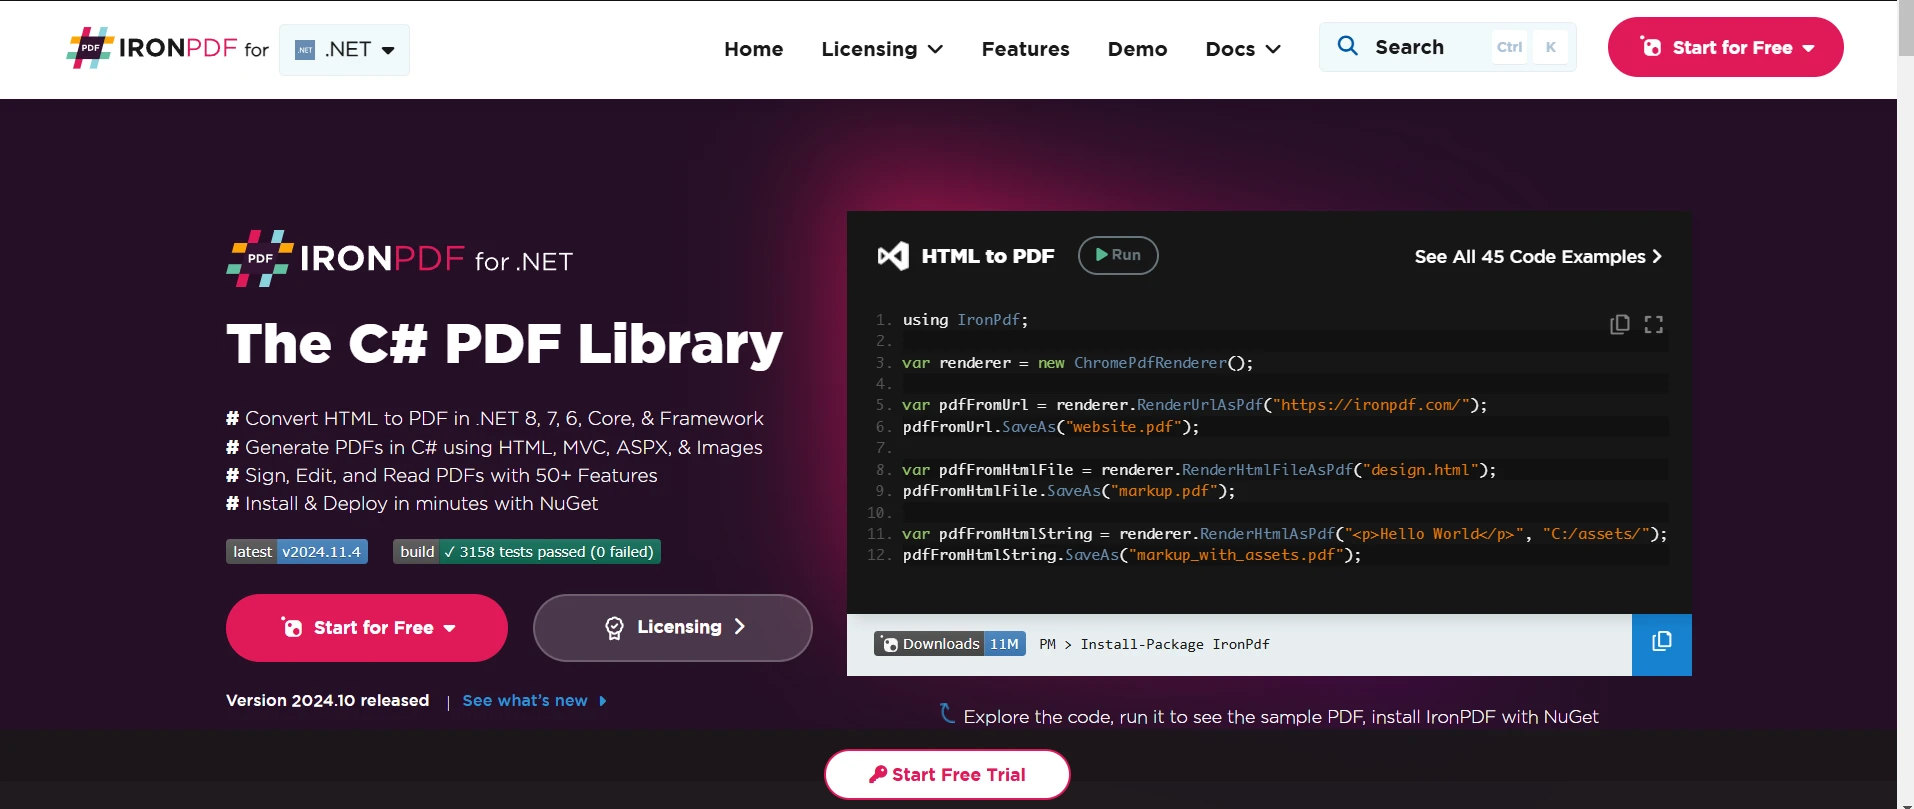Click the Ctrl shortcut key badge
Viewport: 1914px width, 809px height.
coord(1509,47)
